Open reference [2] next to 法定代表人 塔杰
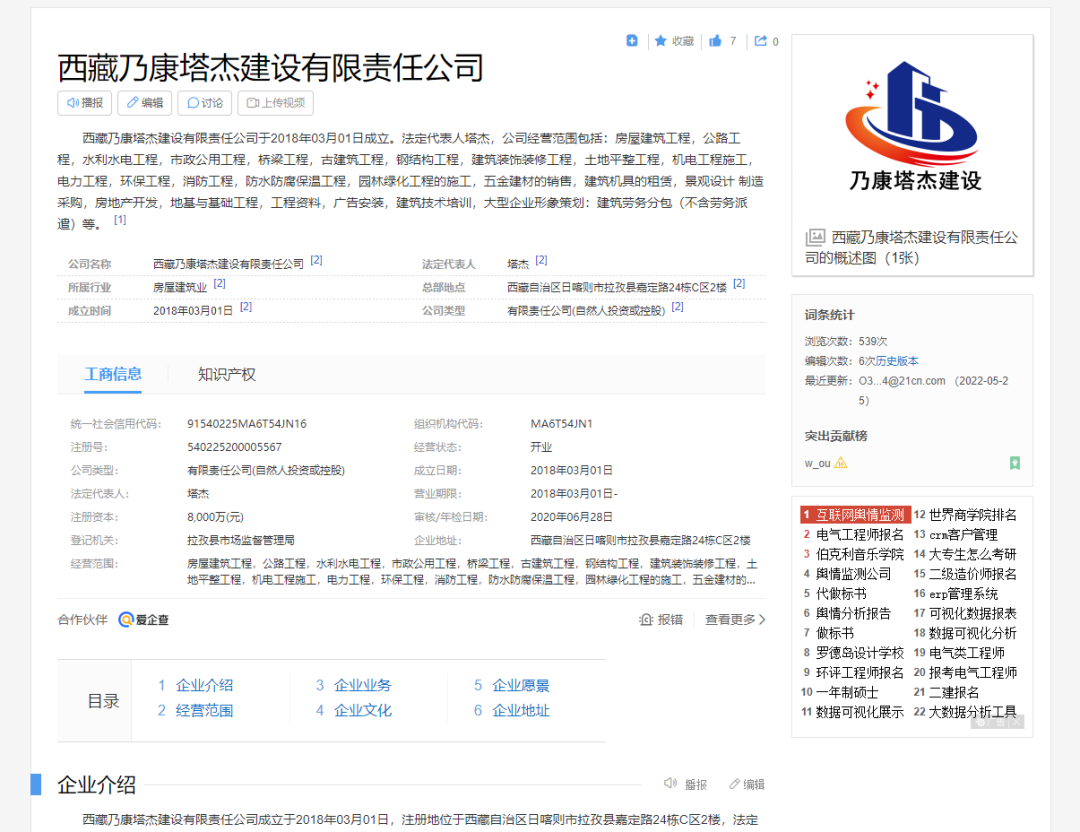Viewport: 1080px width, 832px height. [x=541, y=260]
